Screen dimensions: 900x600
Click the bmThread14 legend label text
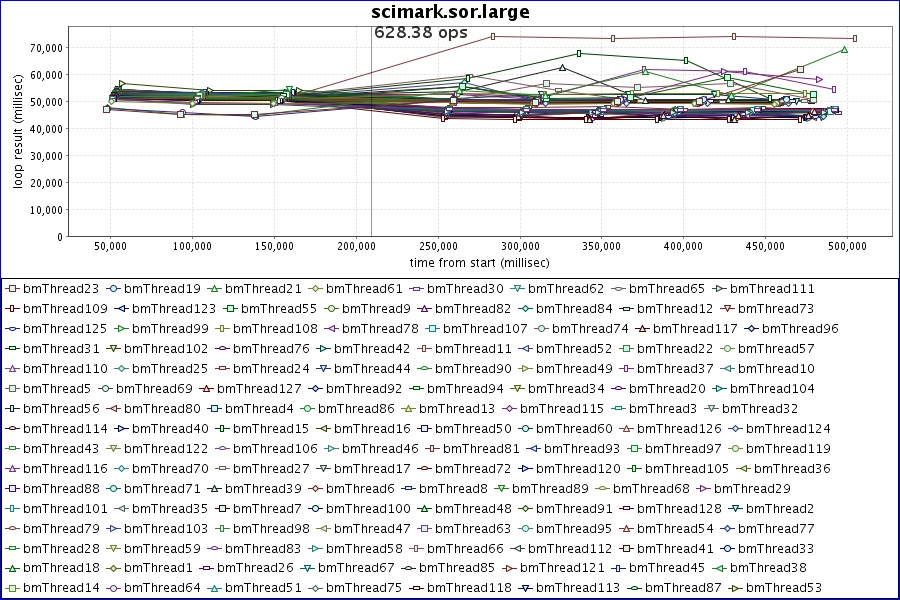pos(61,588)
